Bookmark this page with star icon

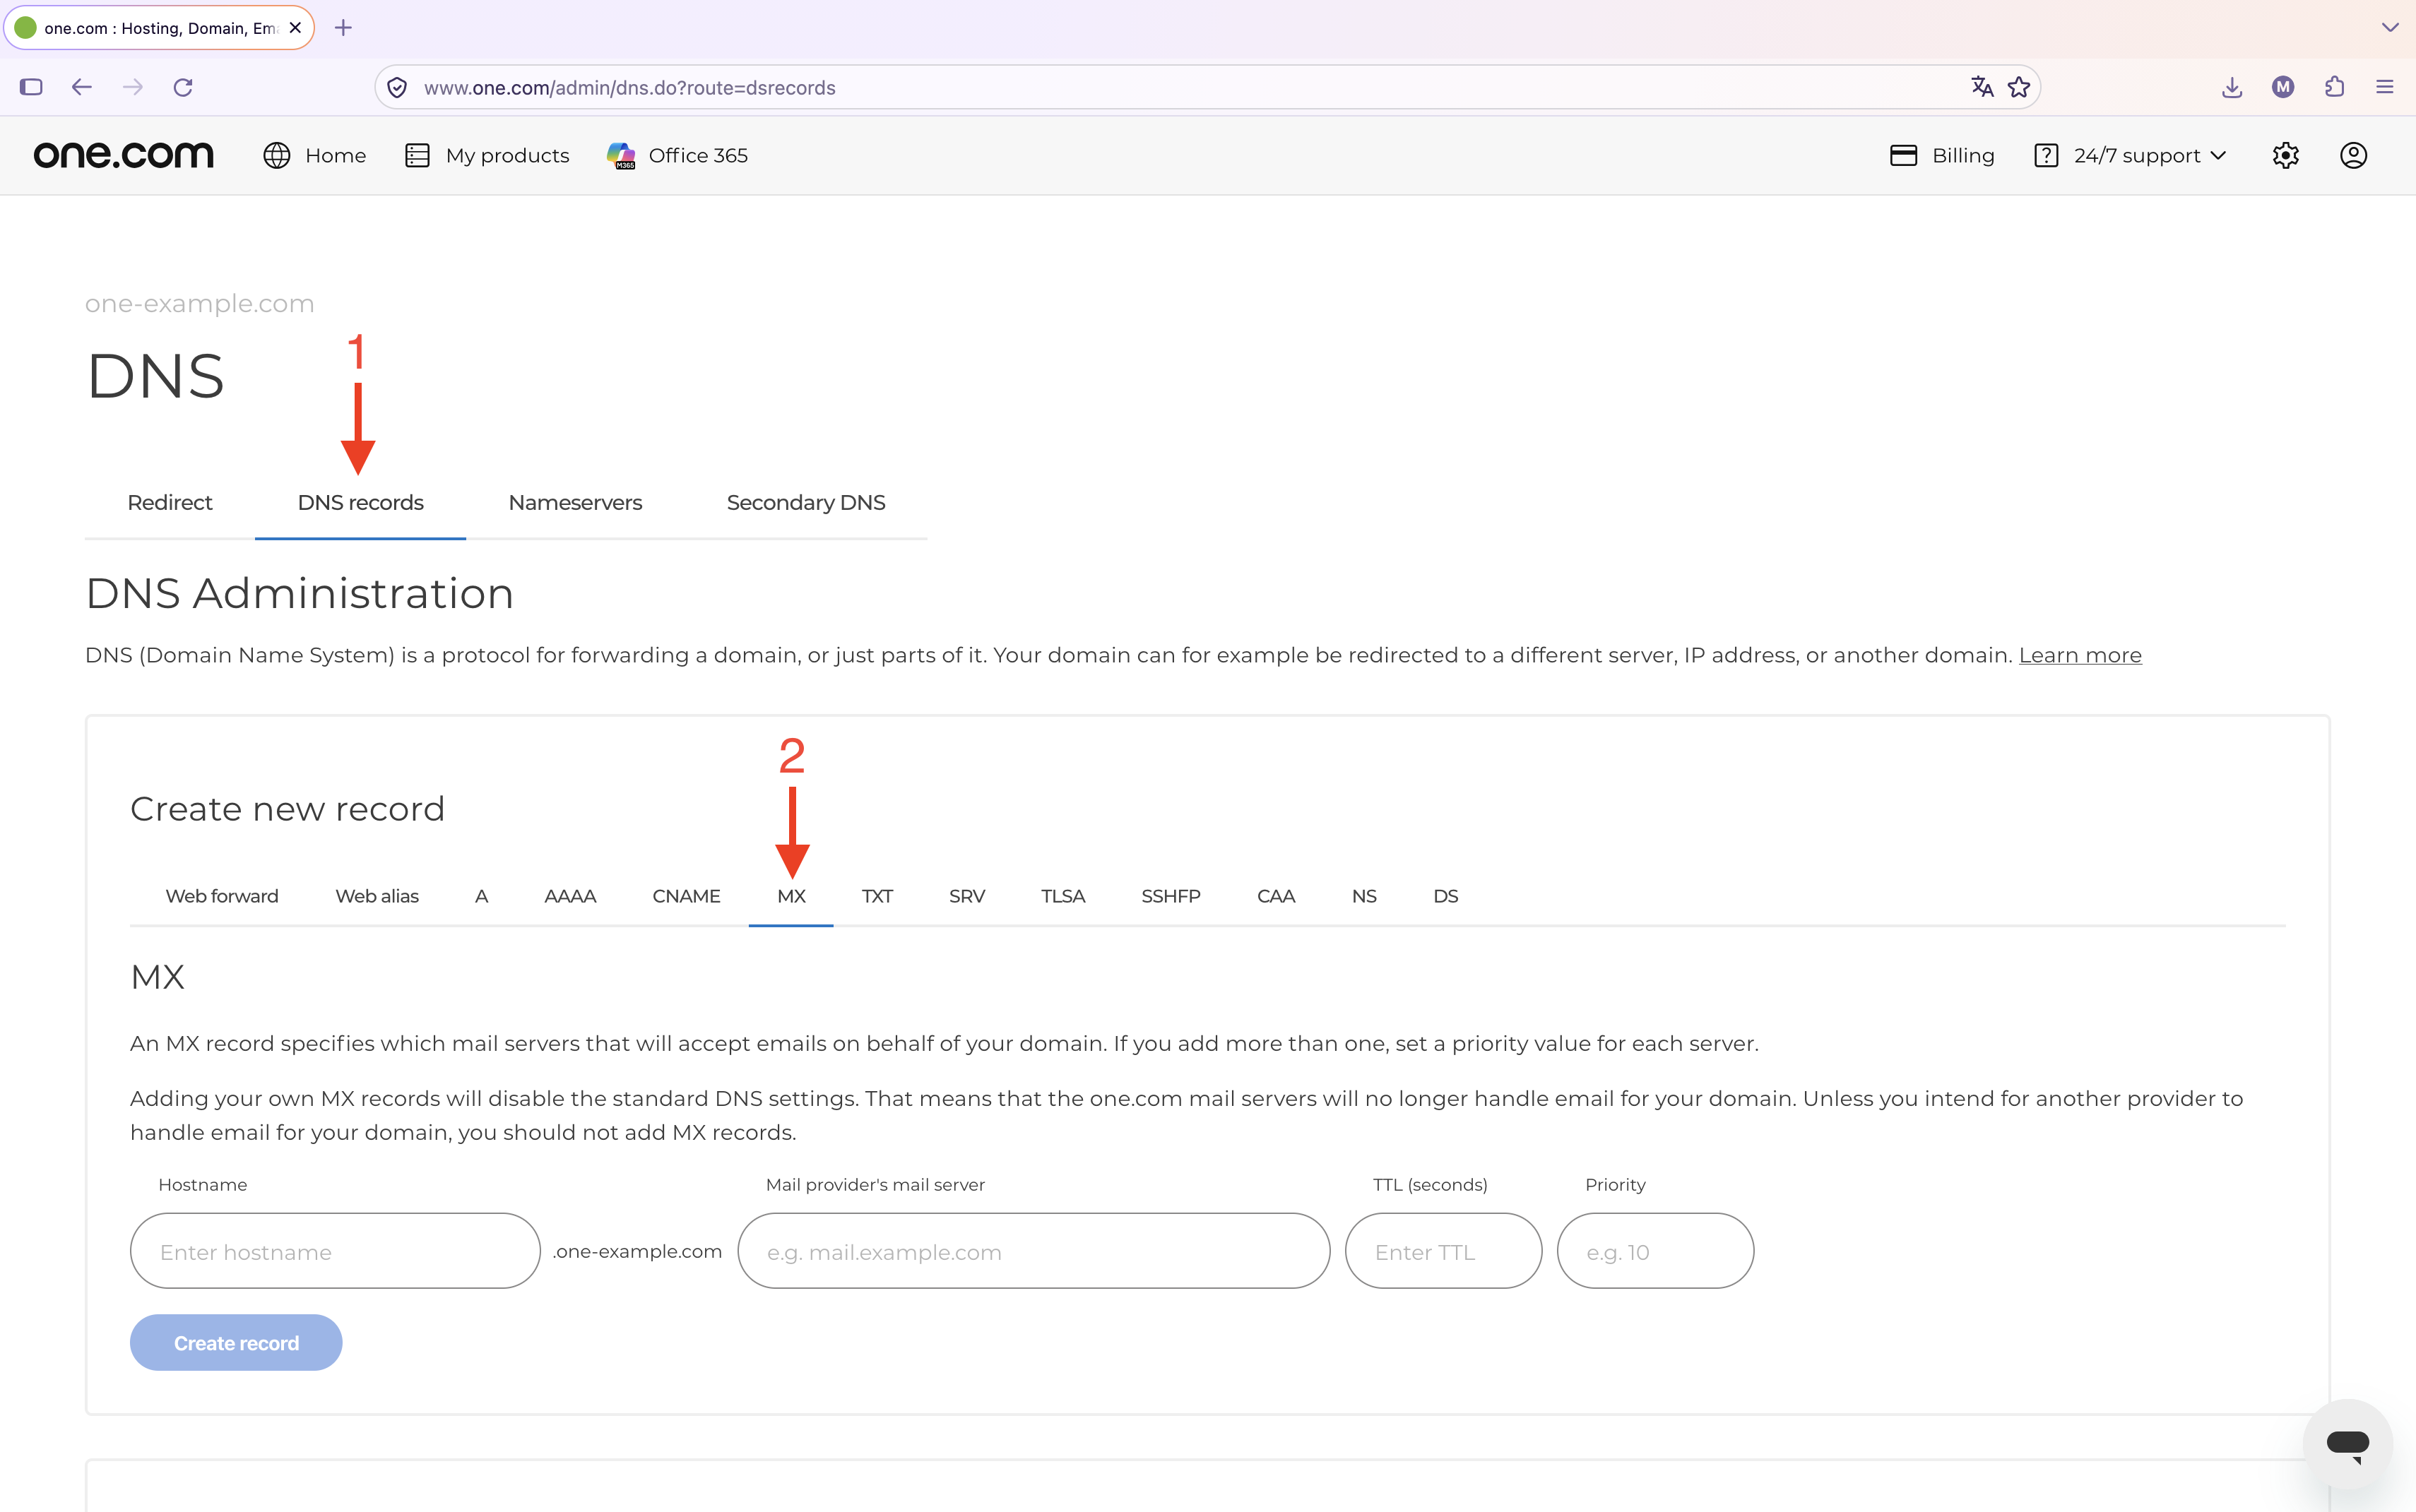point(2019,87)
